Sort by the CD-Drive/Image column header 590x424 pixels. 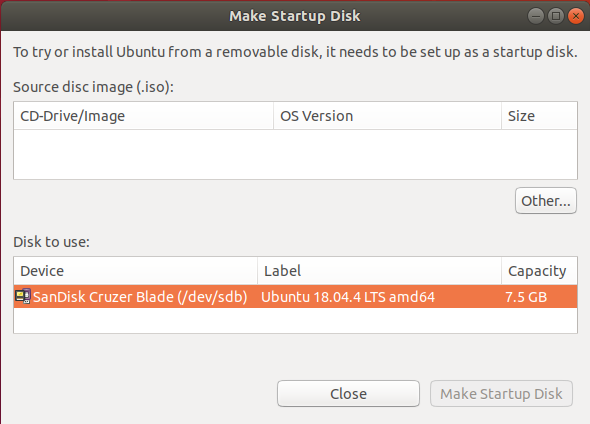tap(143, 116)
